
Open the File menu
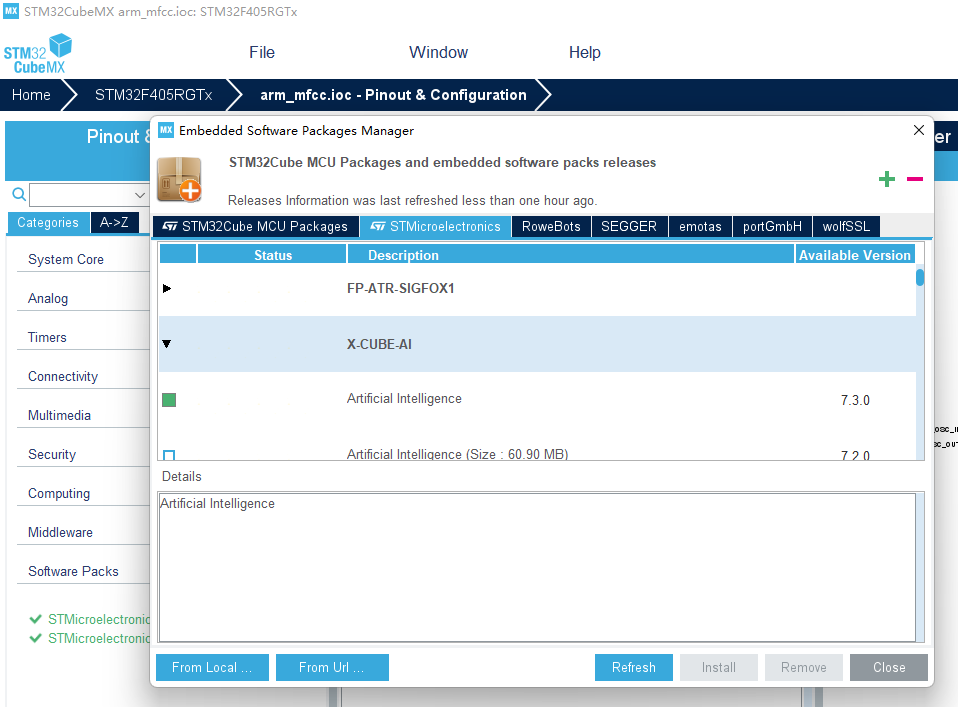[x=261, y=53]
